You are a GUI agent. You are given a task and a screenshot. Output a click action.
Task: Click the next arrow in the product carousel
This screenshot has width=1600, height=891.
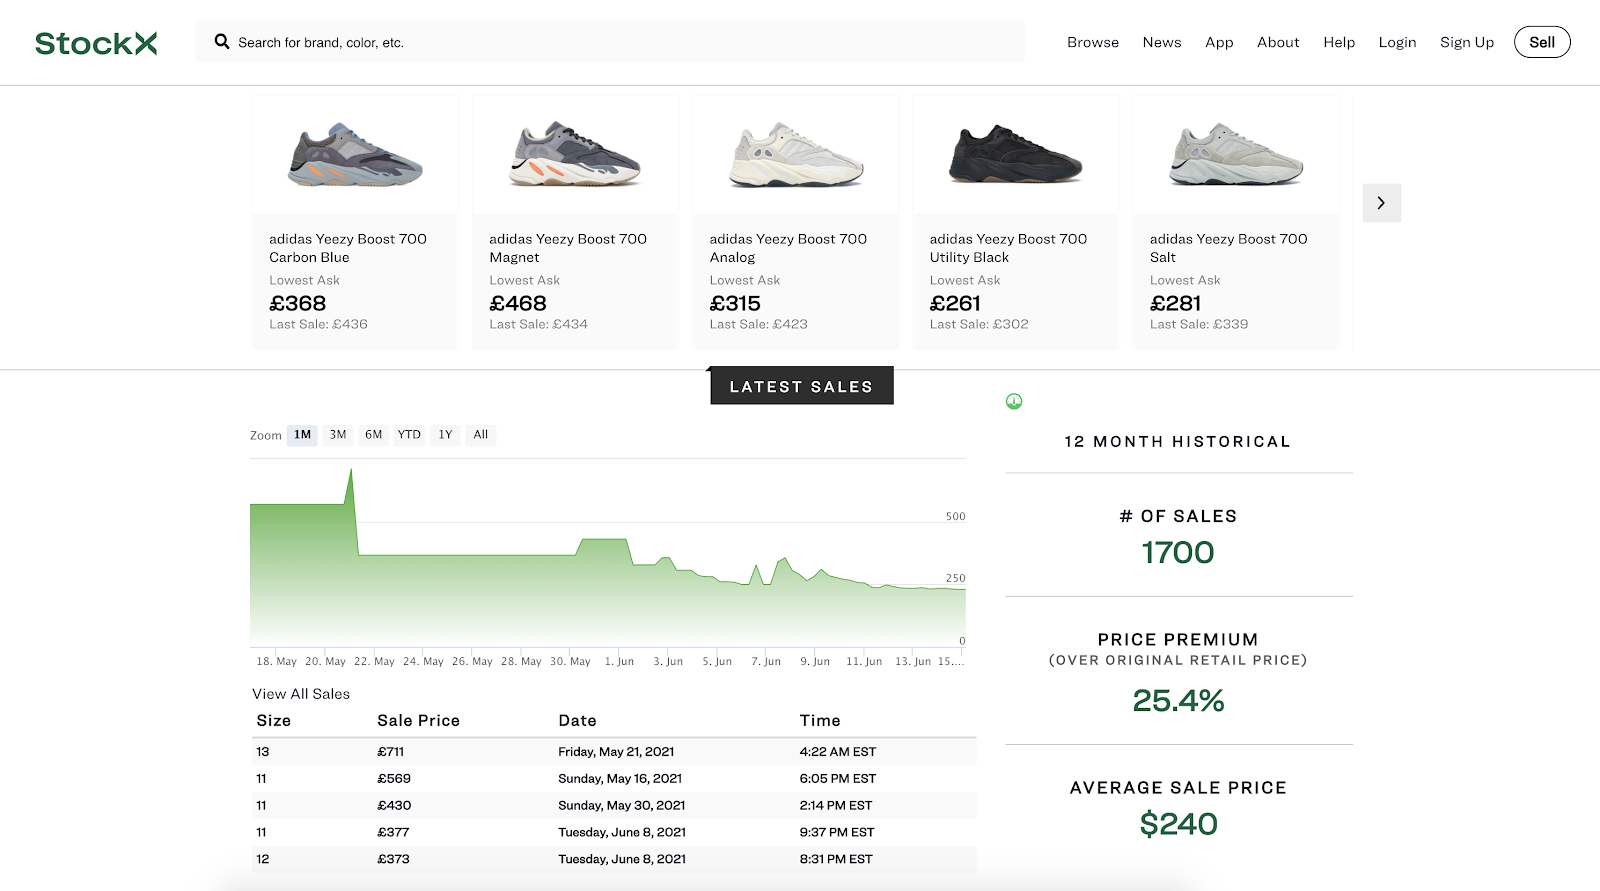[x=1381, y=203]
